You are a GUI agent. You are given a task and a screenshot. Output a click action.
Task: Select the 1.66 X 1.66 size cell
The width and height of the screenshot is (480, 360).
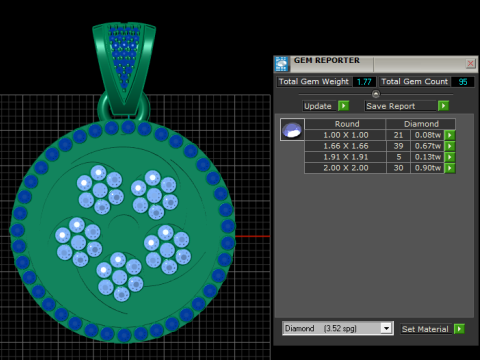pos(345,146)
